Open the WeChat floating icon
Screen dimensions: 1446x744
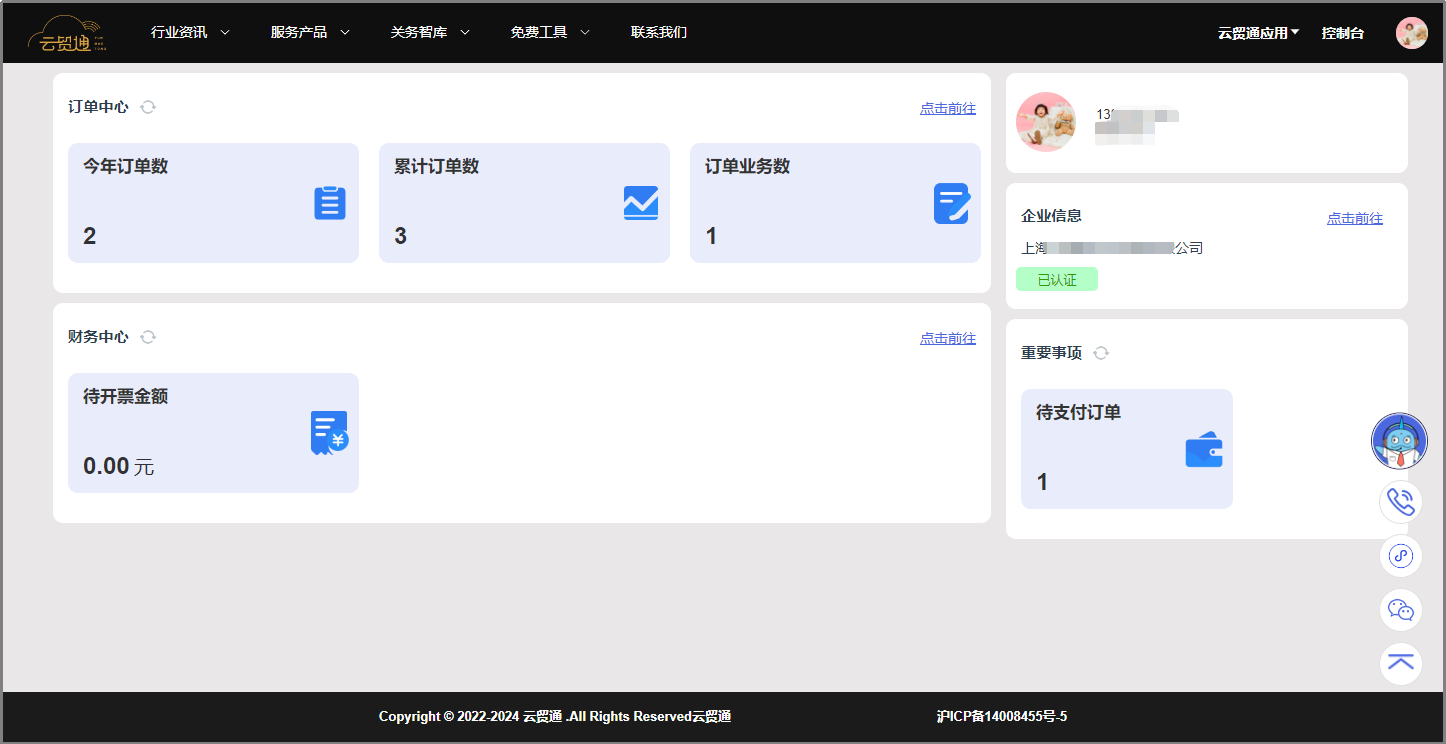pos(1401,610)
